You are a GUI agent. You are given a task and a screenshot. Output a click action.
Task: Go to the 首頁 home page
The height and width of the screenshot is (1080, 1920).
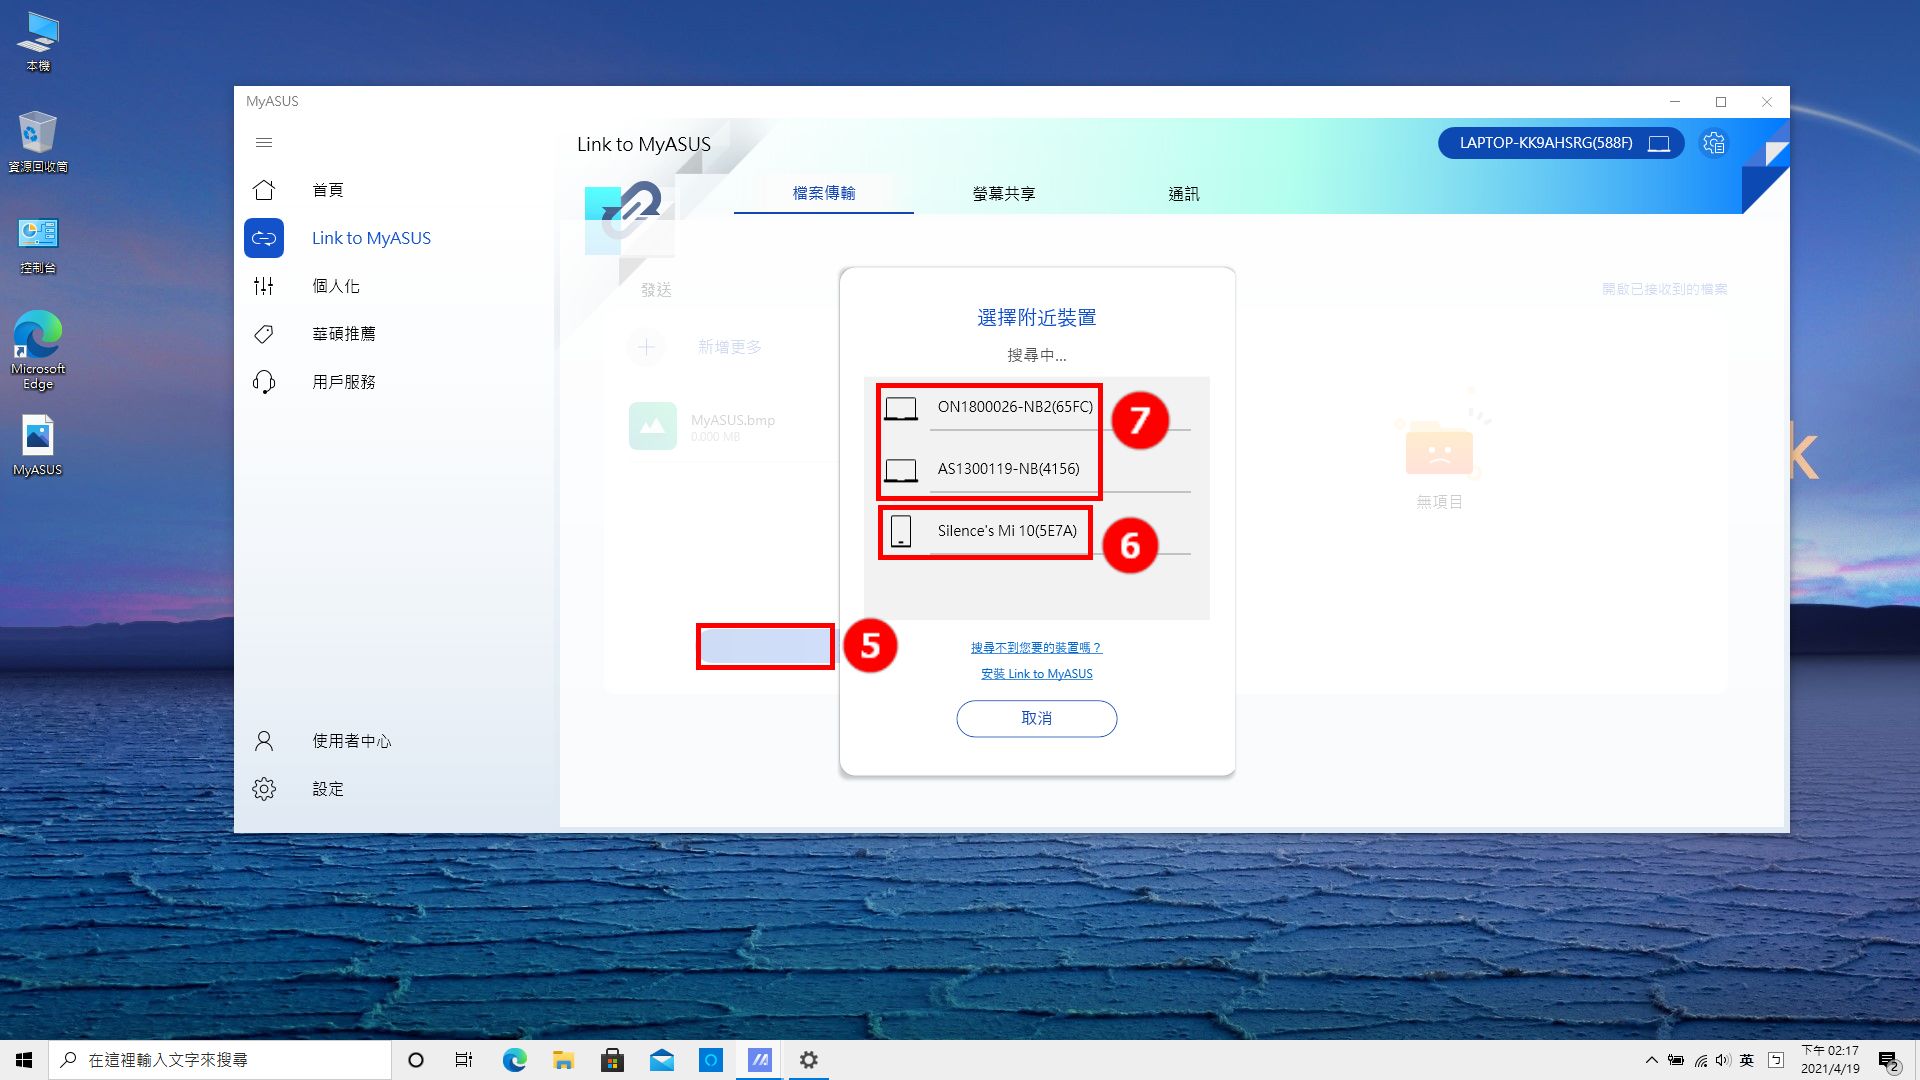[327, 190]
